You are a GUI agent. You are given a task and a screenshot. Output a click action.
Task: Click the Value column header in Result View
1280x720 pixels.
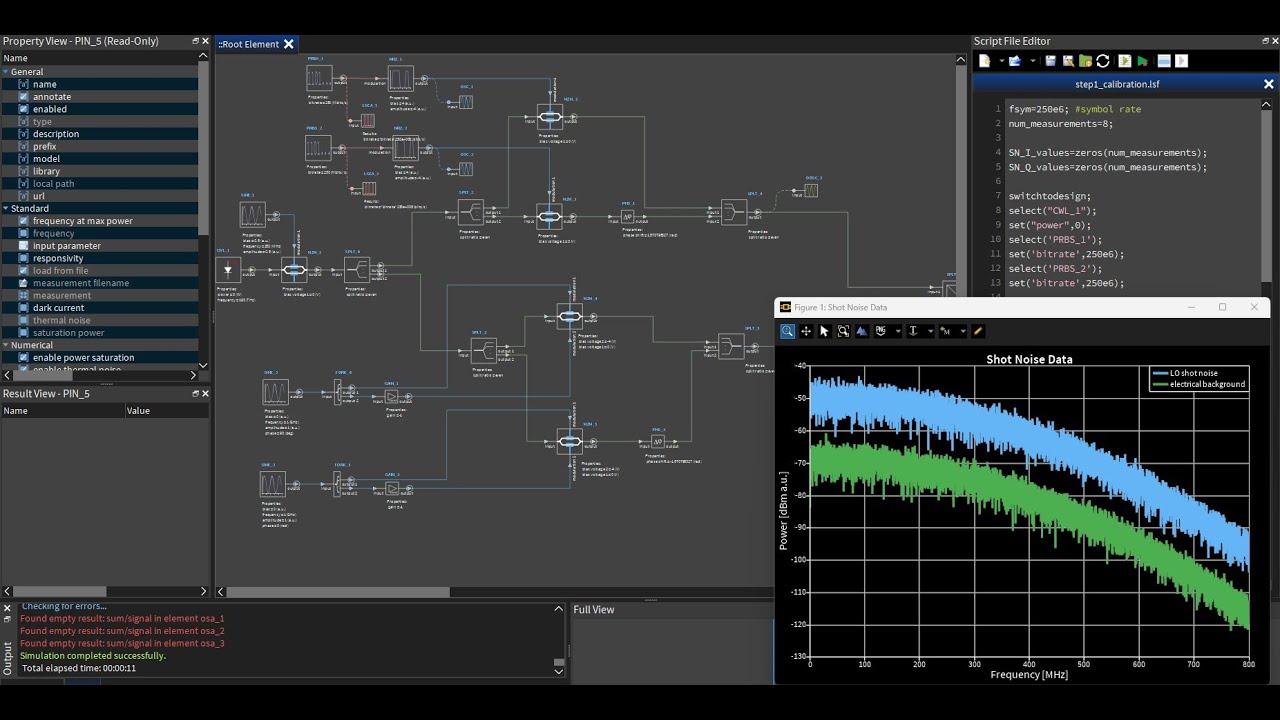point(166,410)
